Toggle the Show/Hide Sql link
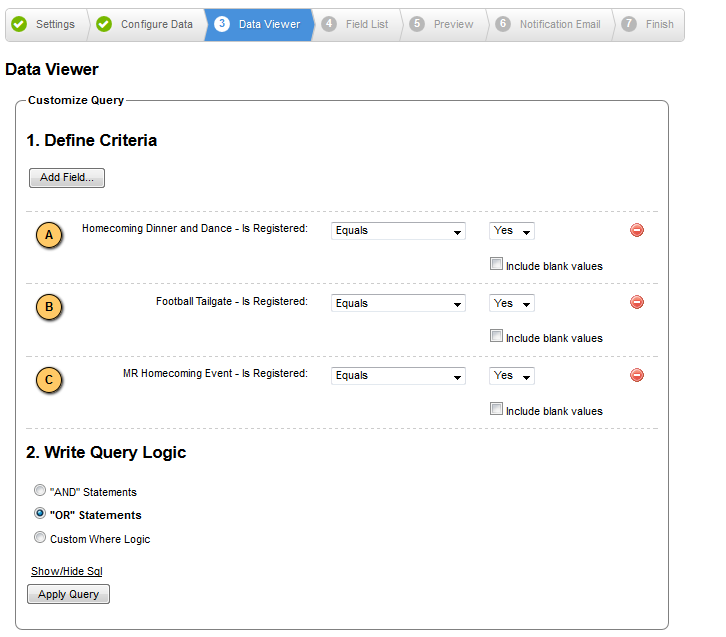This screenshot has height=637, width=726. click(x=67, y=571)
